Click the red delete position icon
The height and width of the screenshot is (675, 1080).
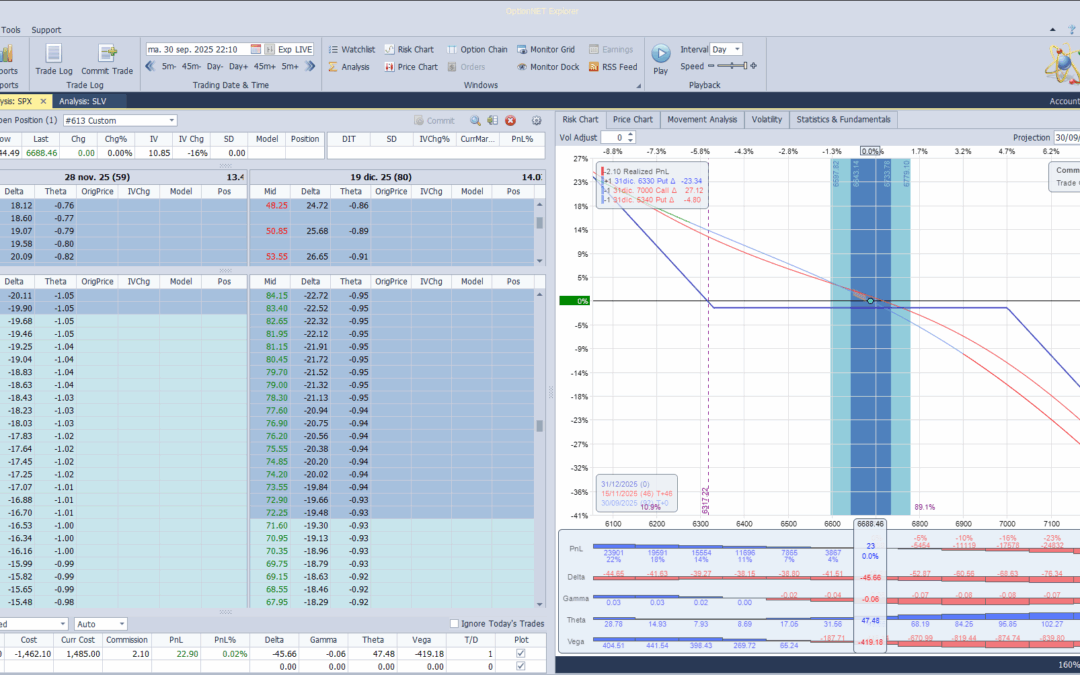[x=510, y=120]
